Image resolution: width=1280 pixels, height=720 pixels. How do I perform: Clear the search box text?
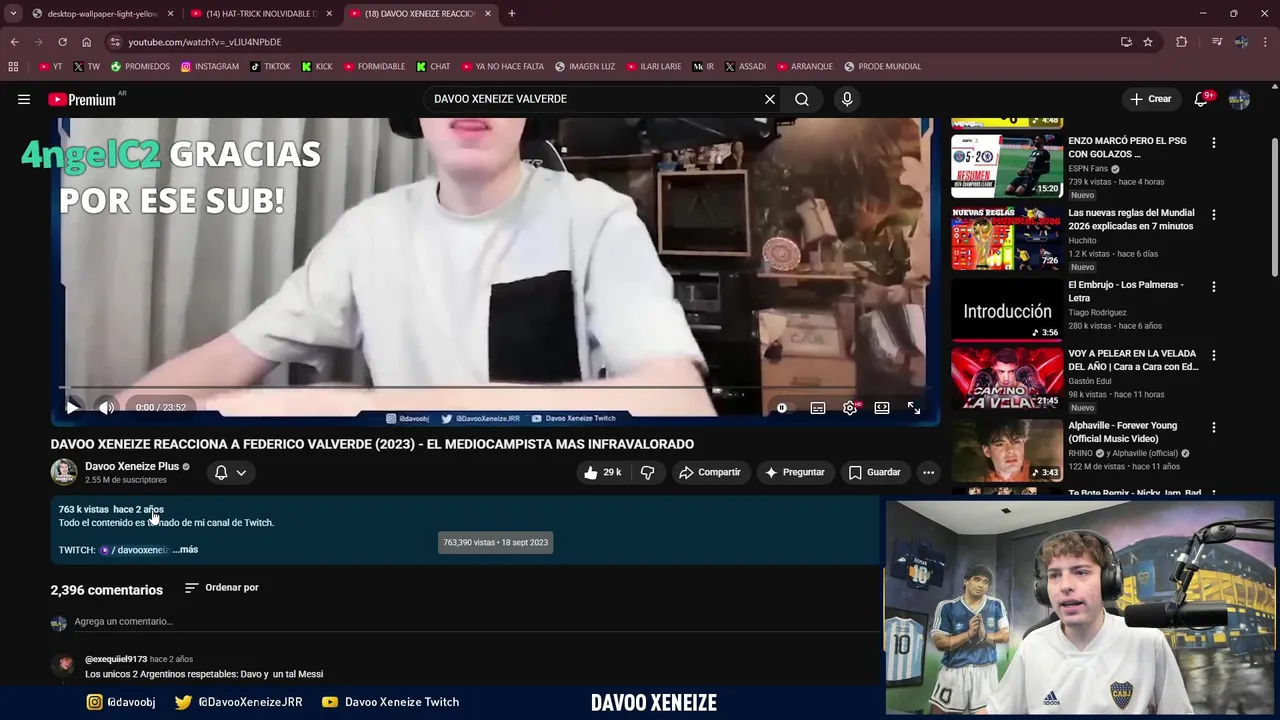click(x=769, y=99)
